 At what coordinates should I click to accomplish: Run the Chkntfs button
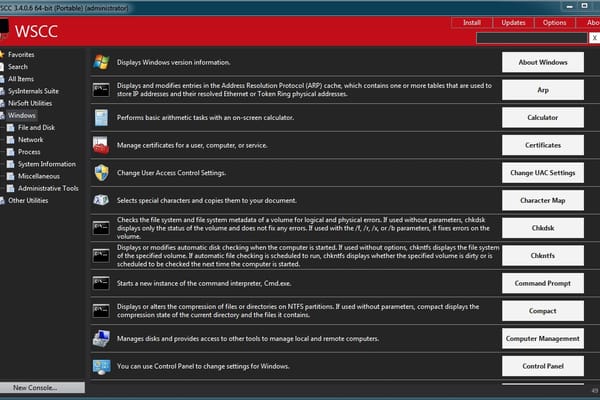[543, 256]
